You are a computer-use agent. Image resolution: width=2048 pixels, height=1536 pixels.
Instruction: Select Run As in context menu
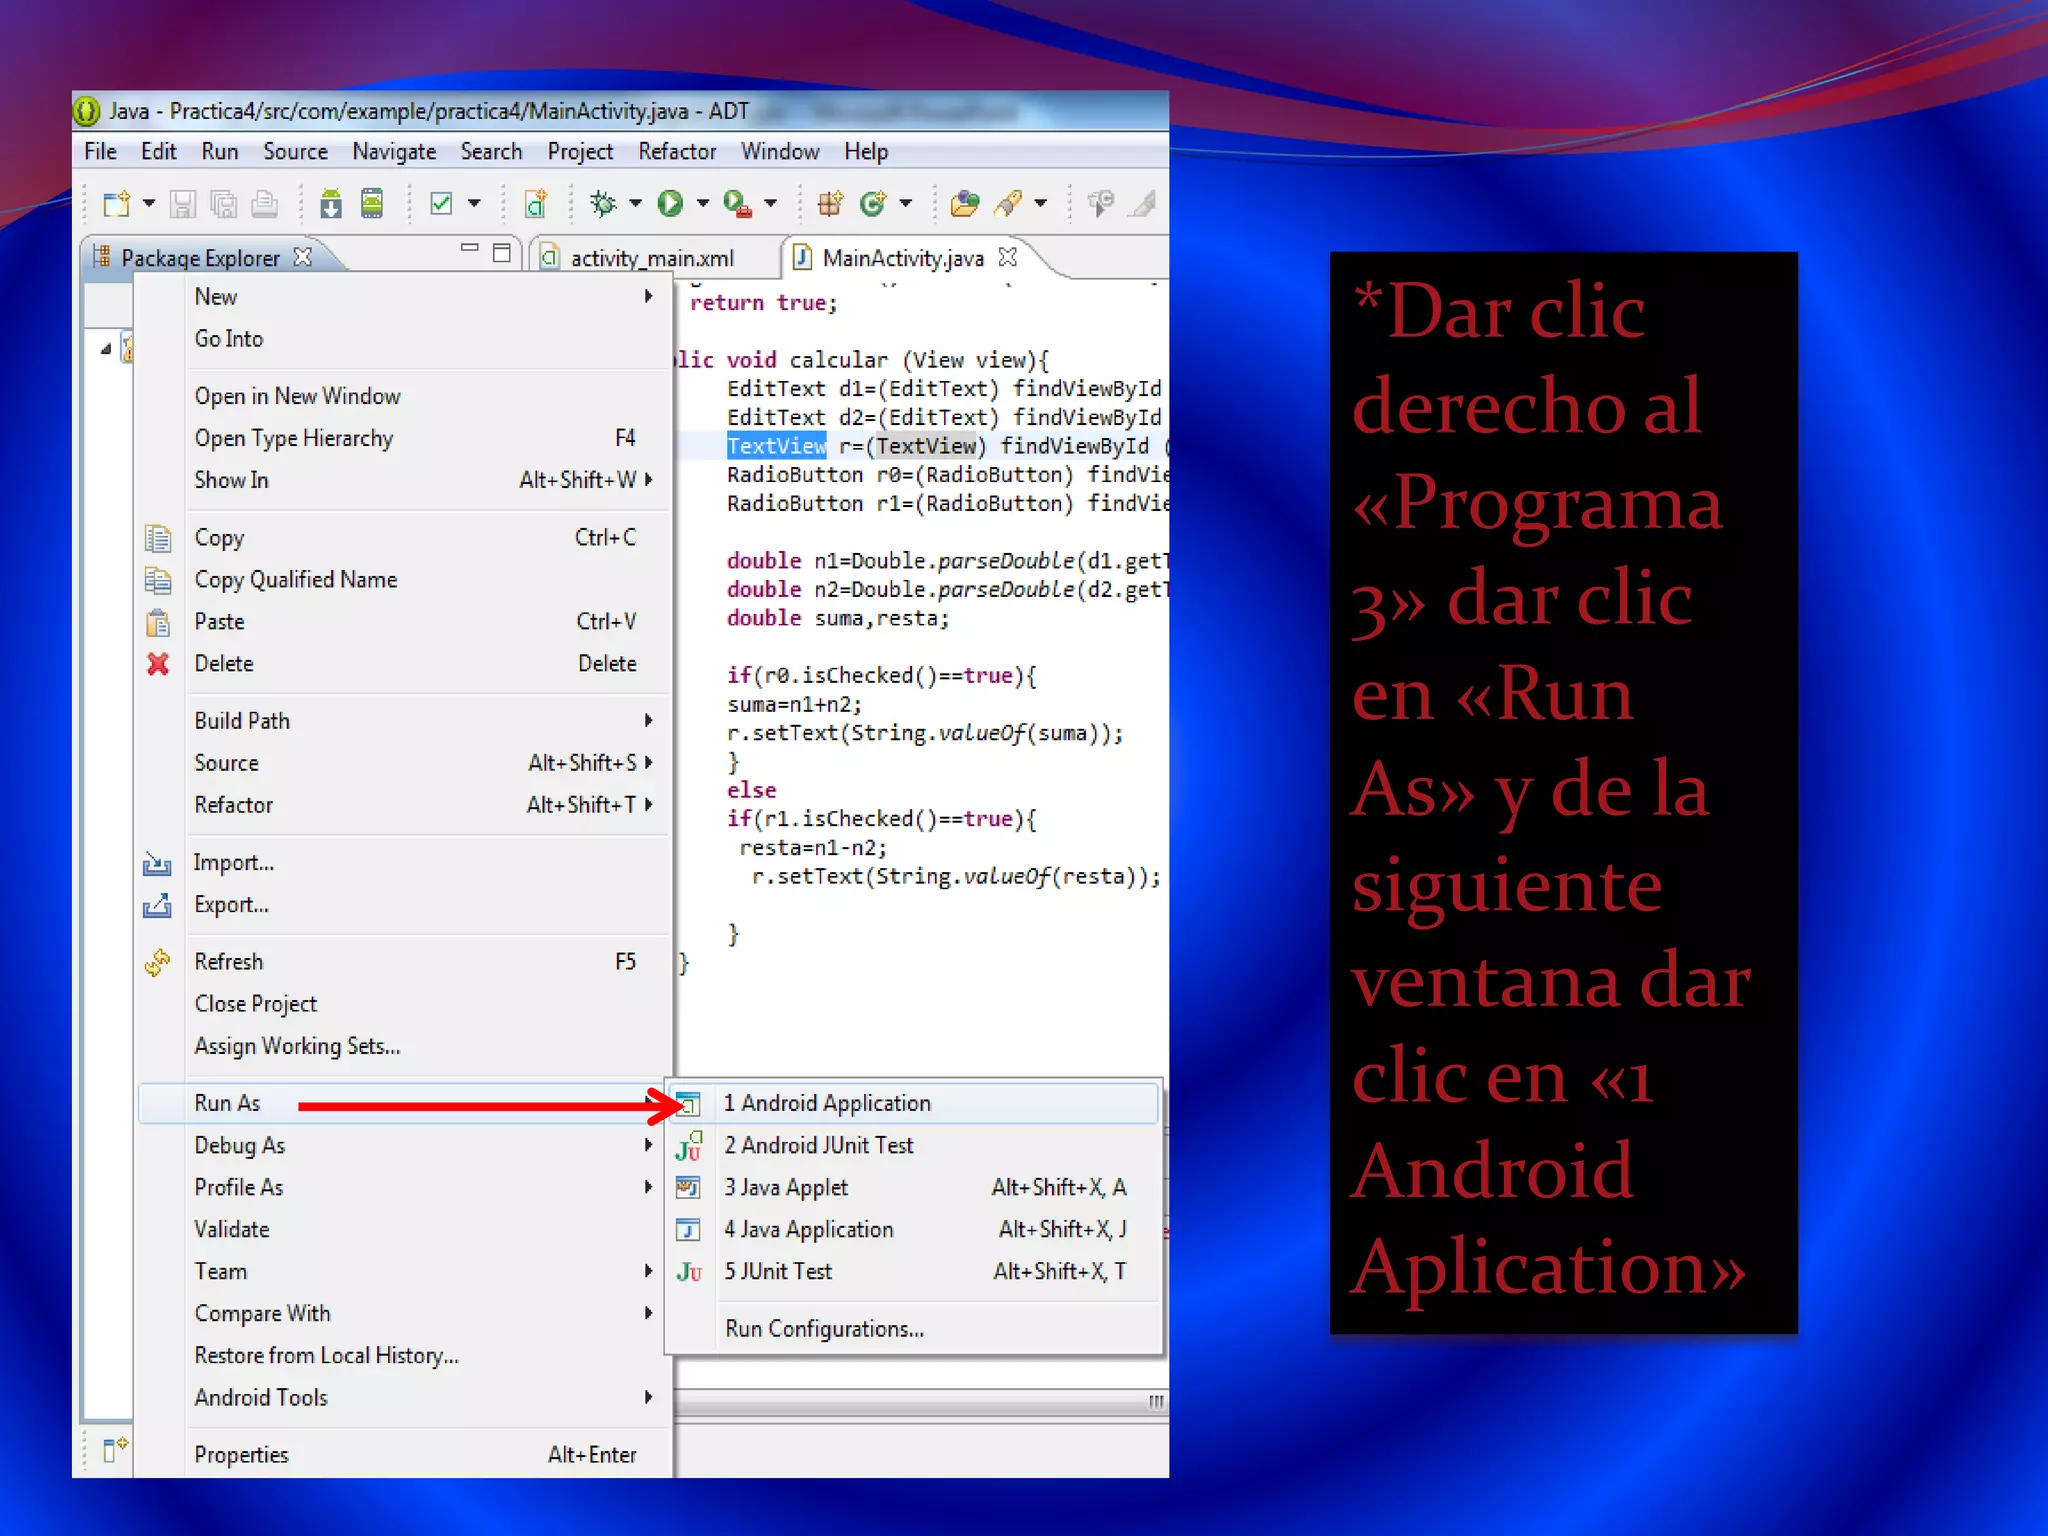(404, 1104)
